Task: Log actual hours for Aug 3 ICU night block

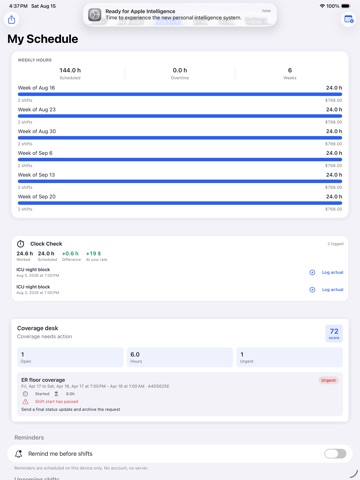Action: tap(332, 290)
